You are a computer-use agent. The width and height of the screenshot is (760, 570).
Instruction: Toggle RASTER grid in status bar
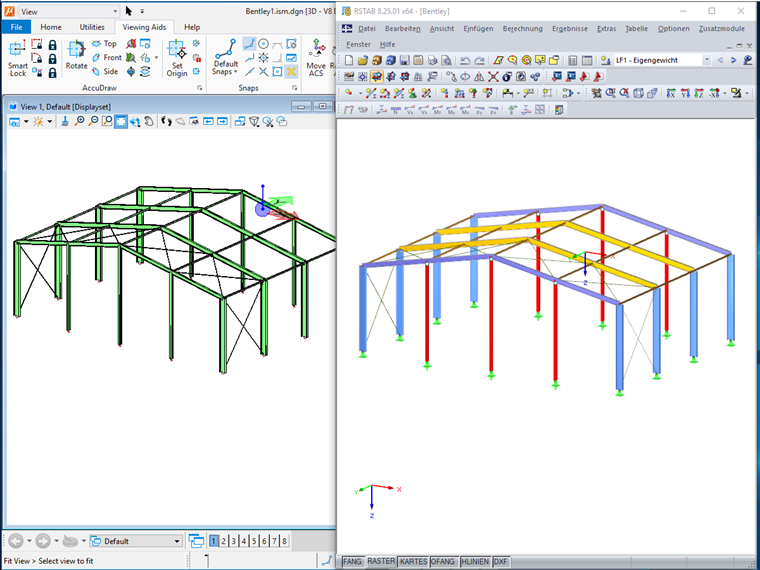click(x=380, y=561)
